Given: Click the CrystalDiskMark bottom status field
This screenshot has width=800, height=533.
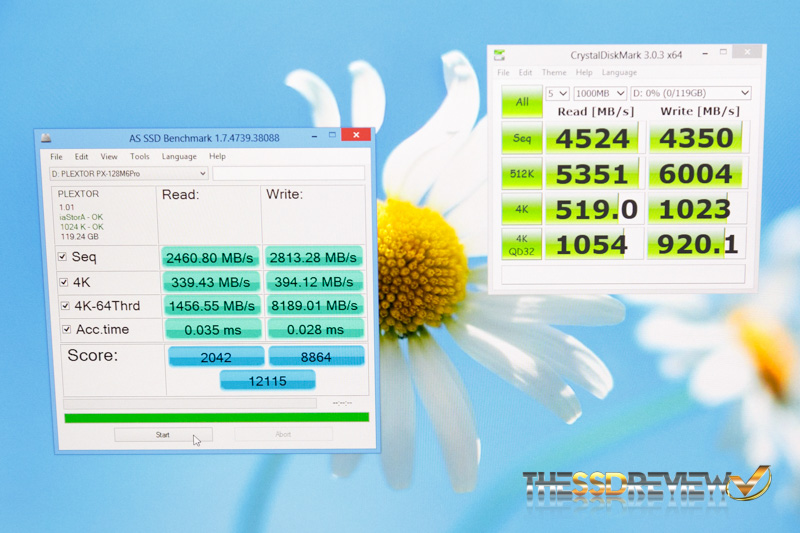Looking at the screenshot, I should click(x=623, y=274).
